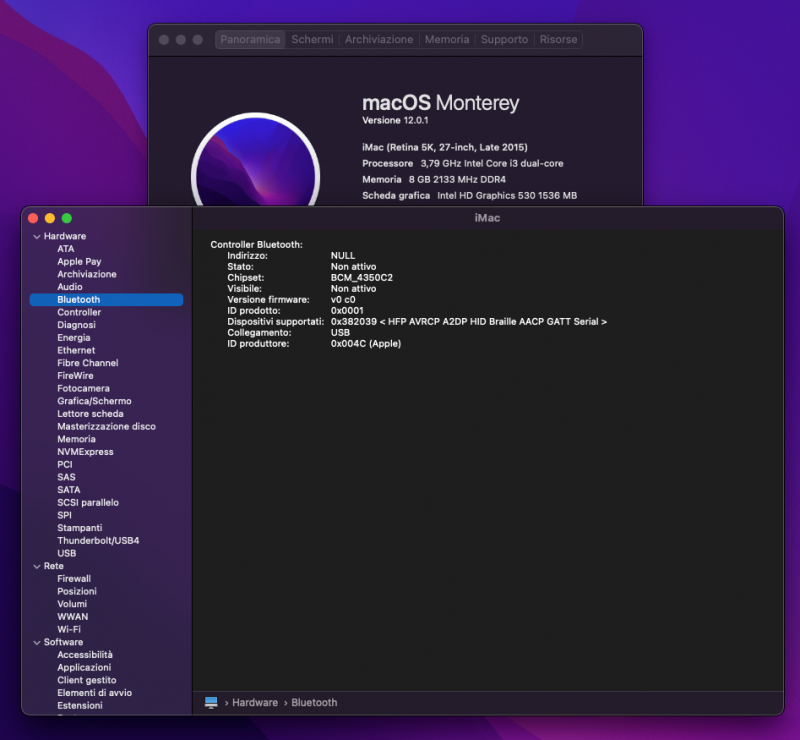Open the Risorse tab

pyautogui.click(x=558, y=40)
